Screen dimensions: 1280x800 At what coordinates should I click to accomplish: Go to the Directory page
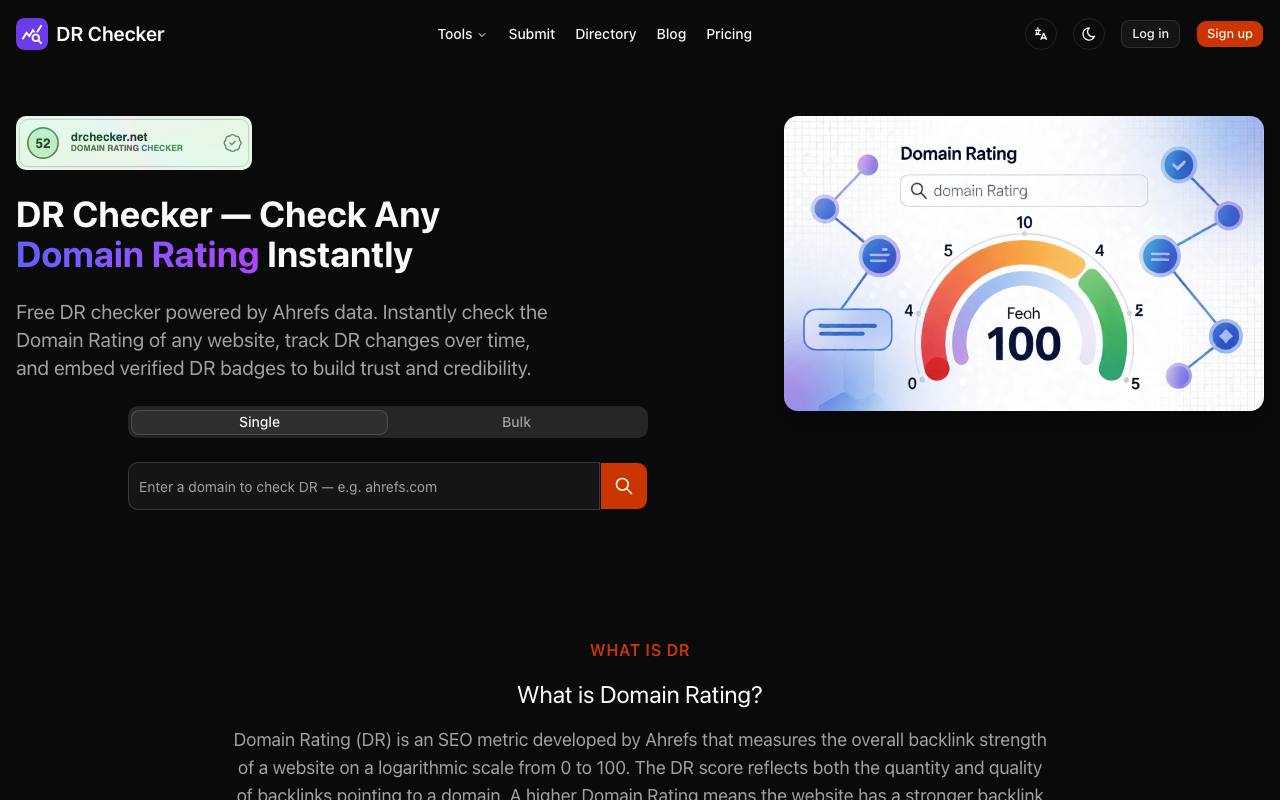pos(605,34)
